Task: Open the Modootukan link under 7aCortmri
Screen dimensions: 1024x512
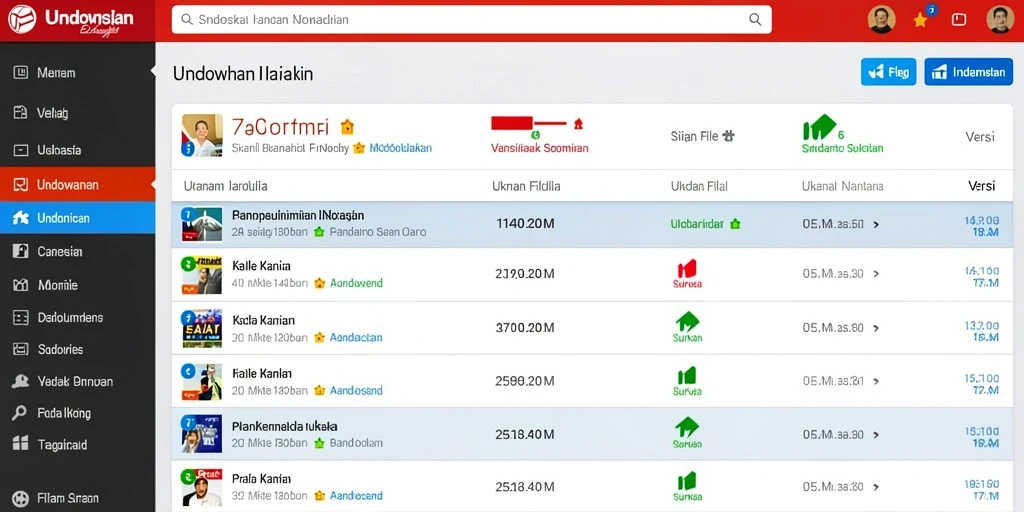Action: pyautogui.click(x=400, y=148)
